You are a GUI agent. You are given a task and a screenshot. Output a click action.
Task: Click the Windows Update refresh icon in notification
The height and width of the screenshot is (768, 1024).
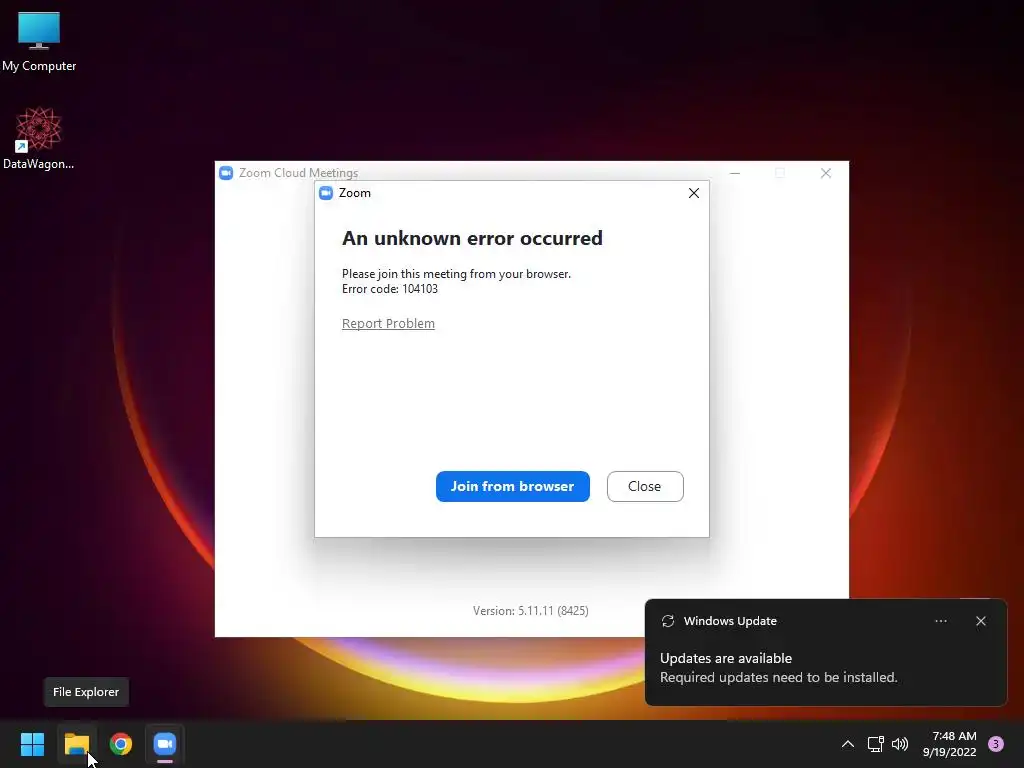click(x=668, y=621)
